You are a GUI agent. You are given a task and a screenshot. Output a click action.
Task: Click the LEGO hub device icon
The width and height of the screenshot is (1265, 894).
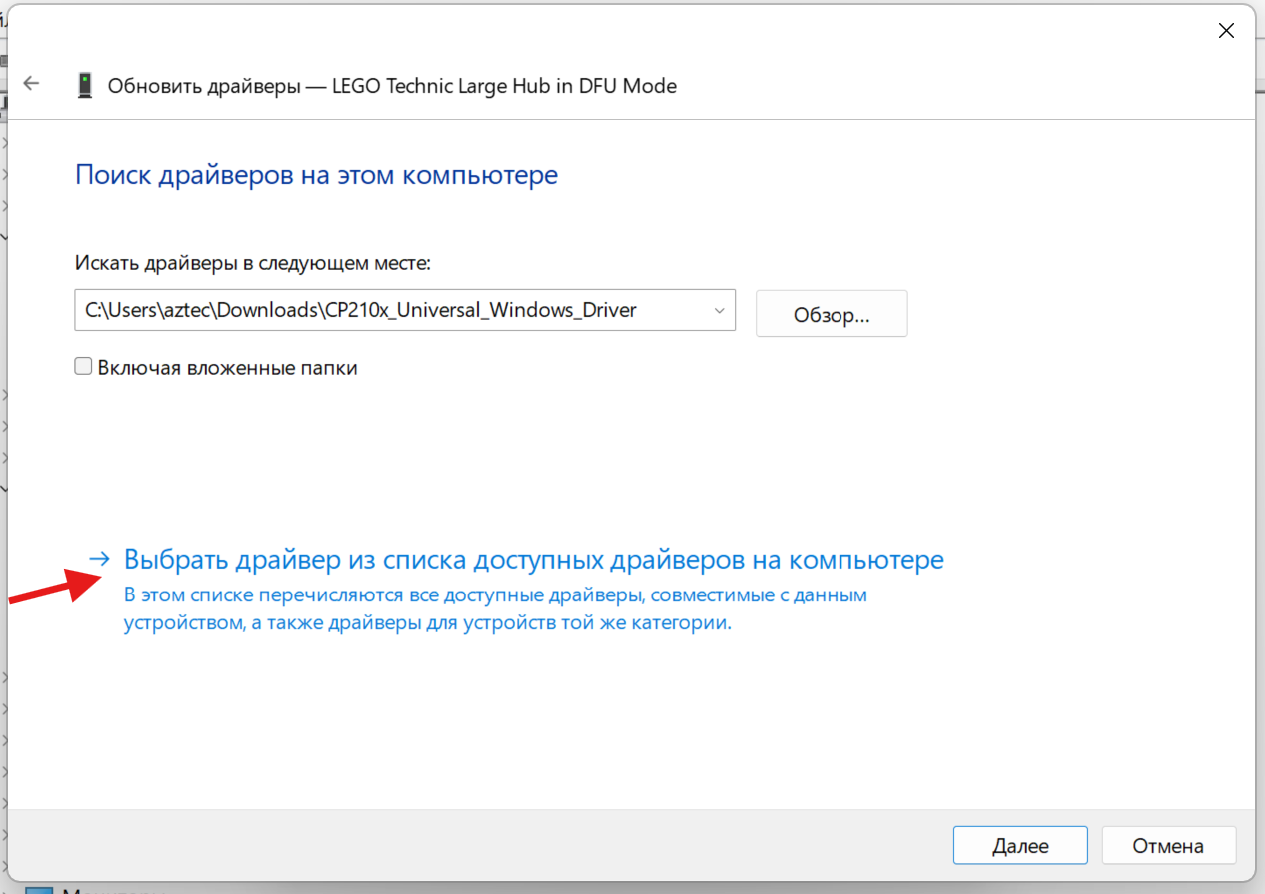[x=85, y=85]
